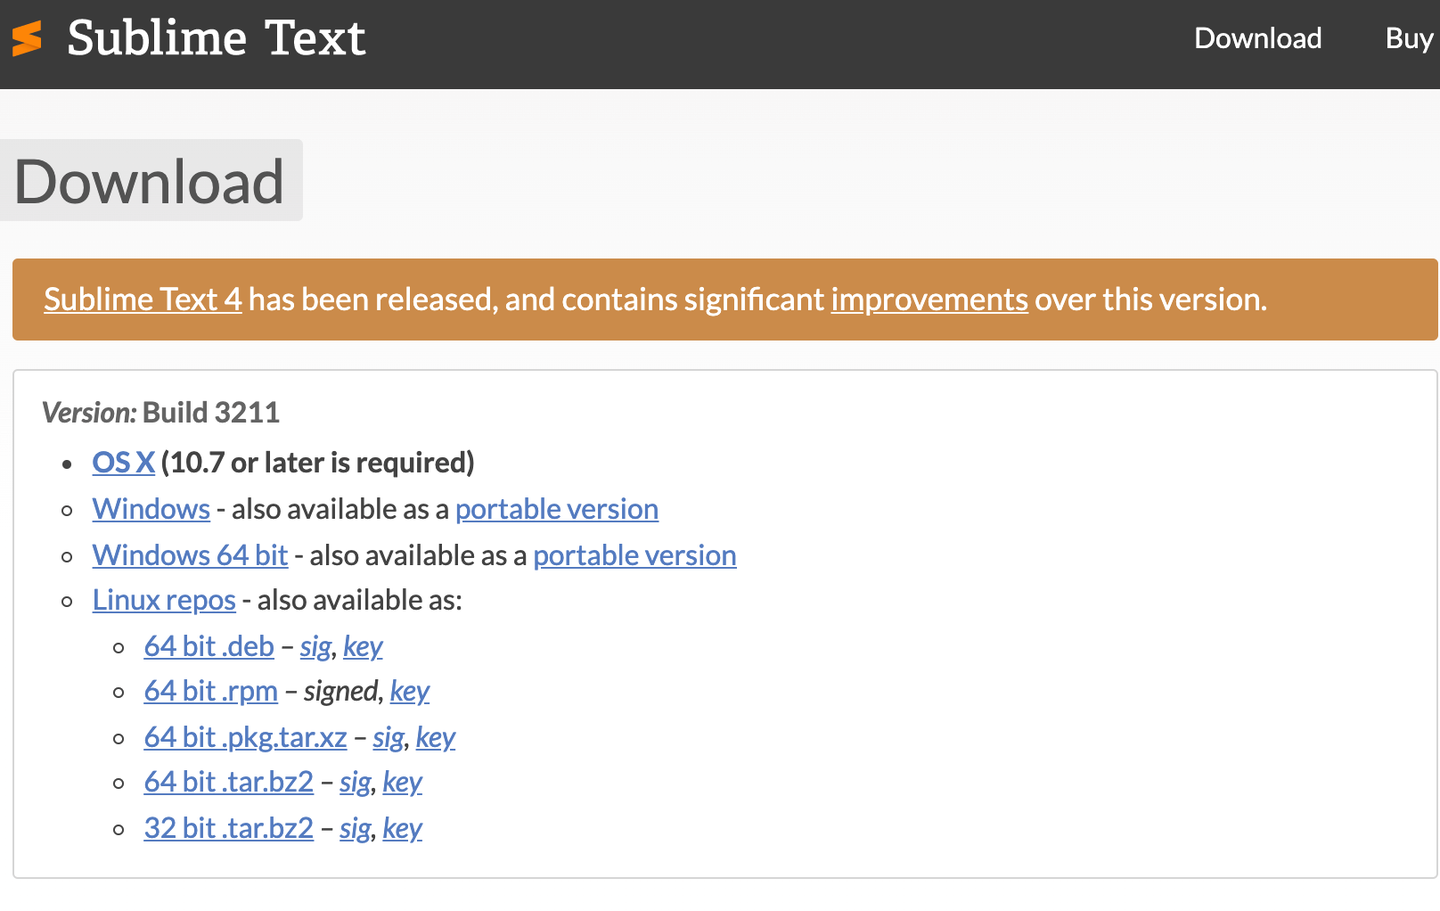
Task: Download the OS X build
Action: click(123, 462)
